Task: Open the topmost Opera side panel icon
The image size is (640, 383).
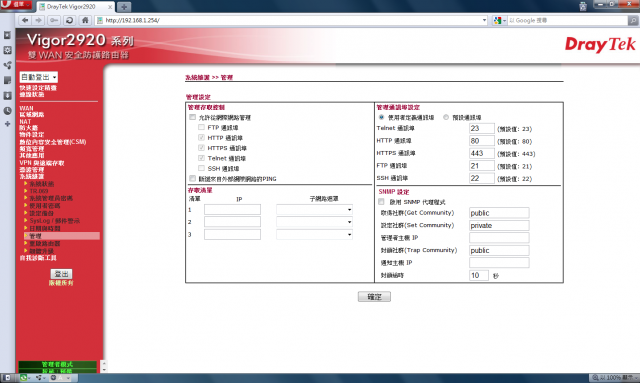Action: [x=7, y=36]
